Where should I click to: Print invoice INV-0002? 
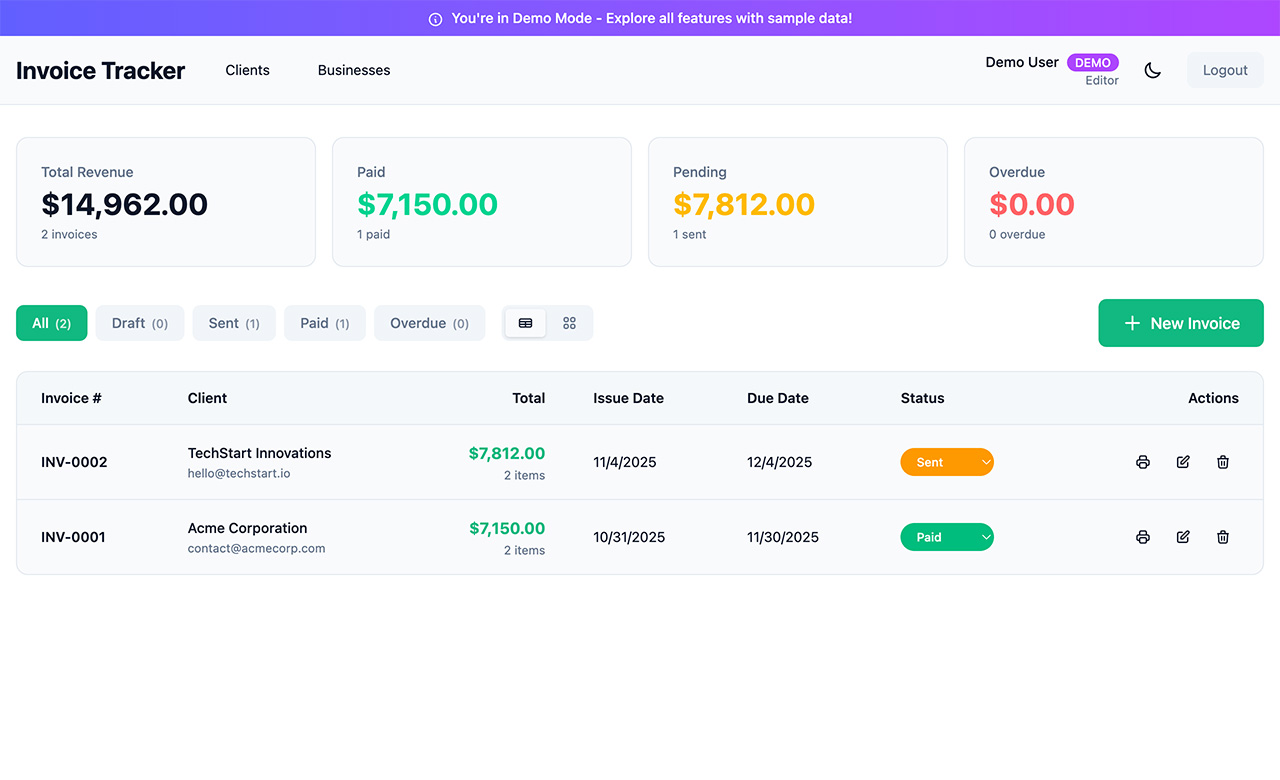(x=1143, y=462)
